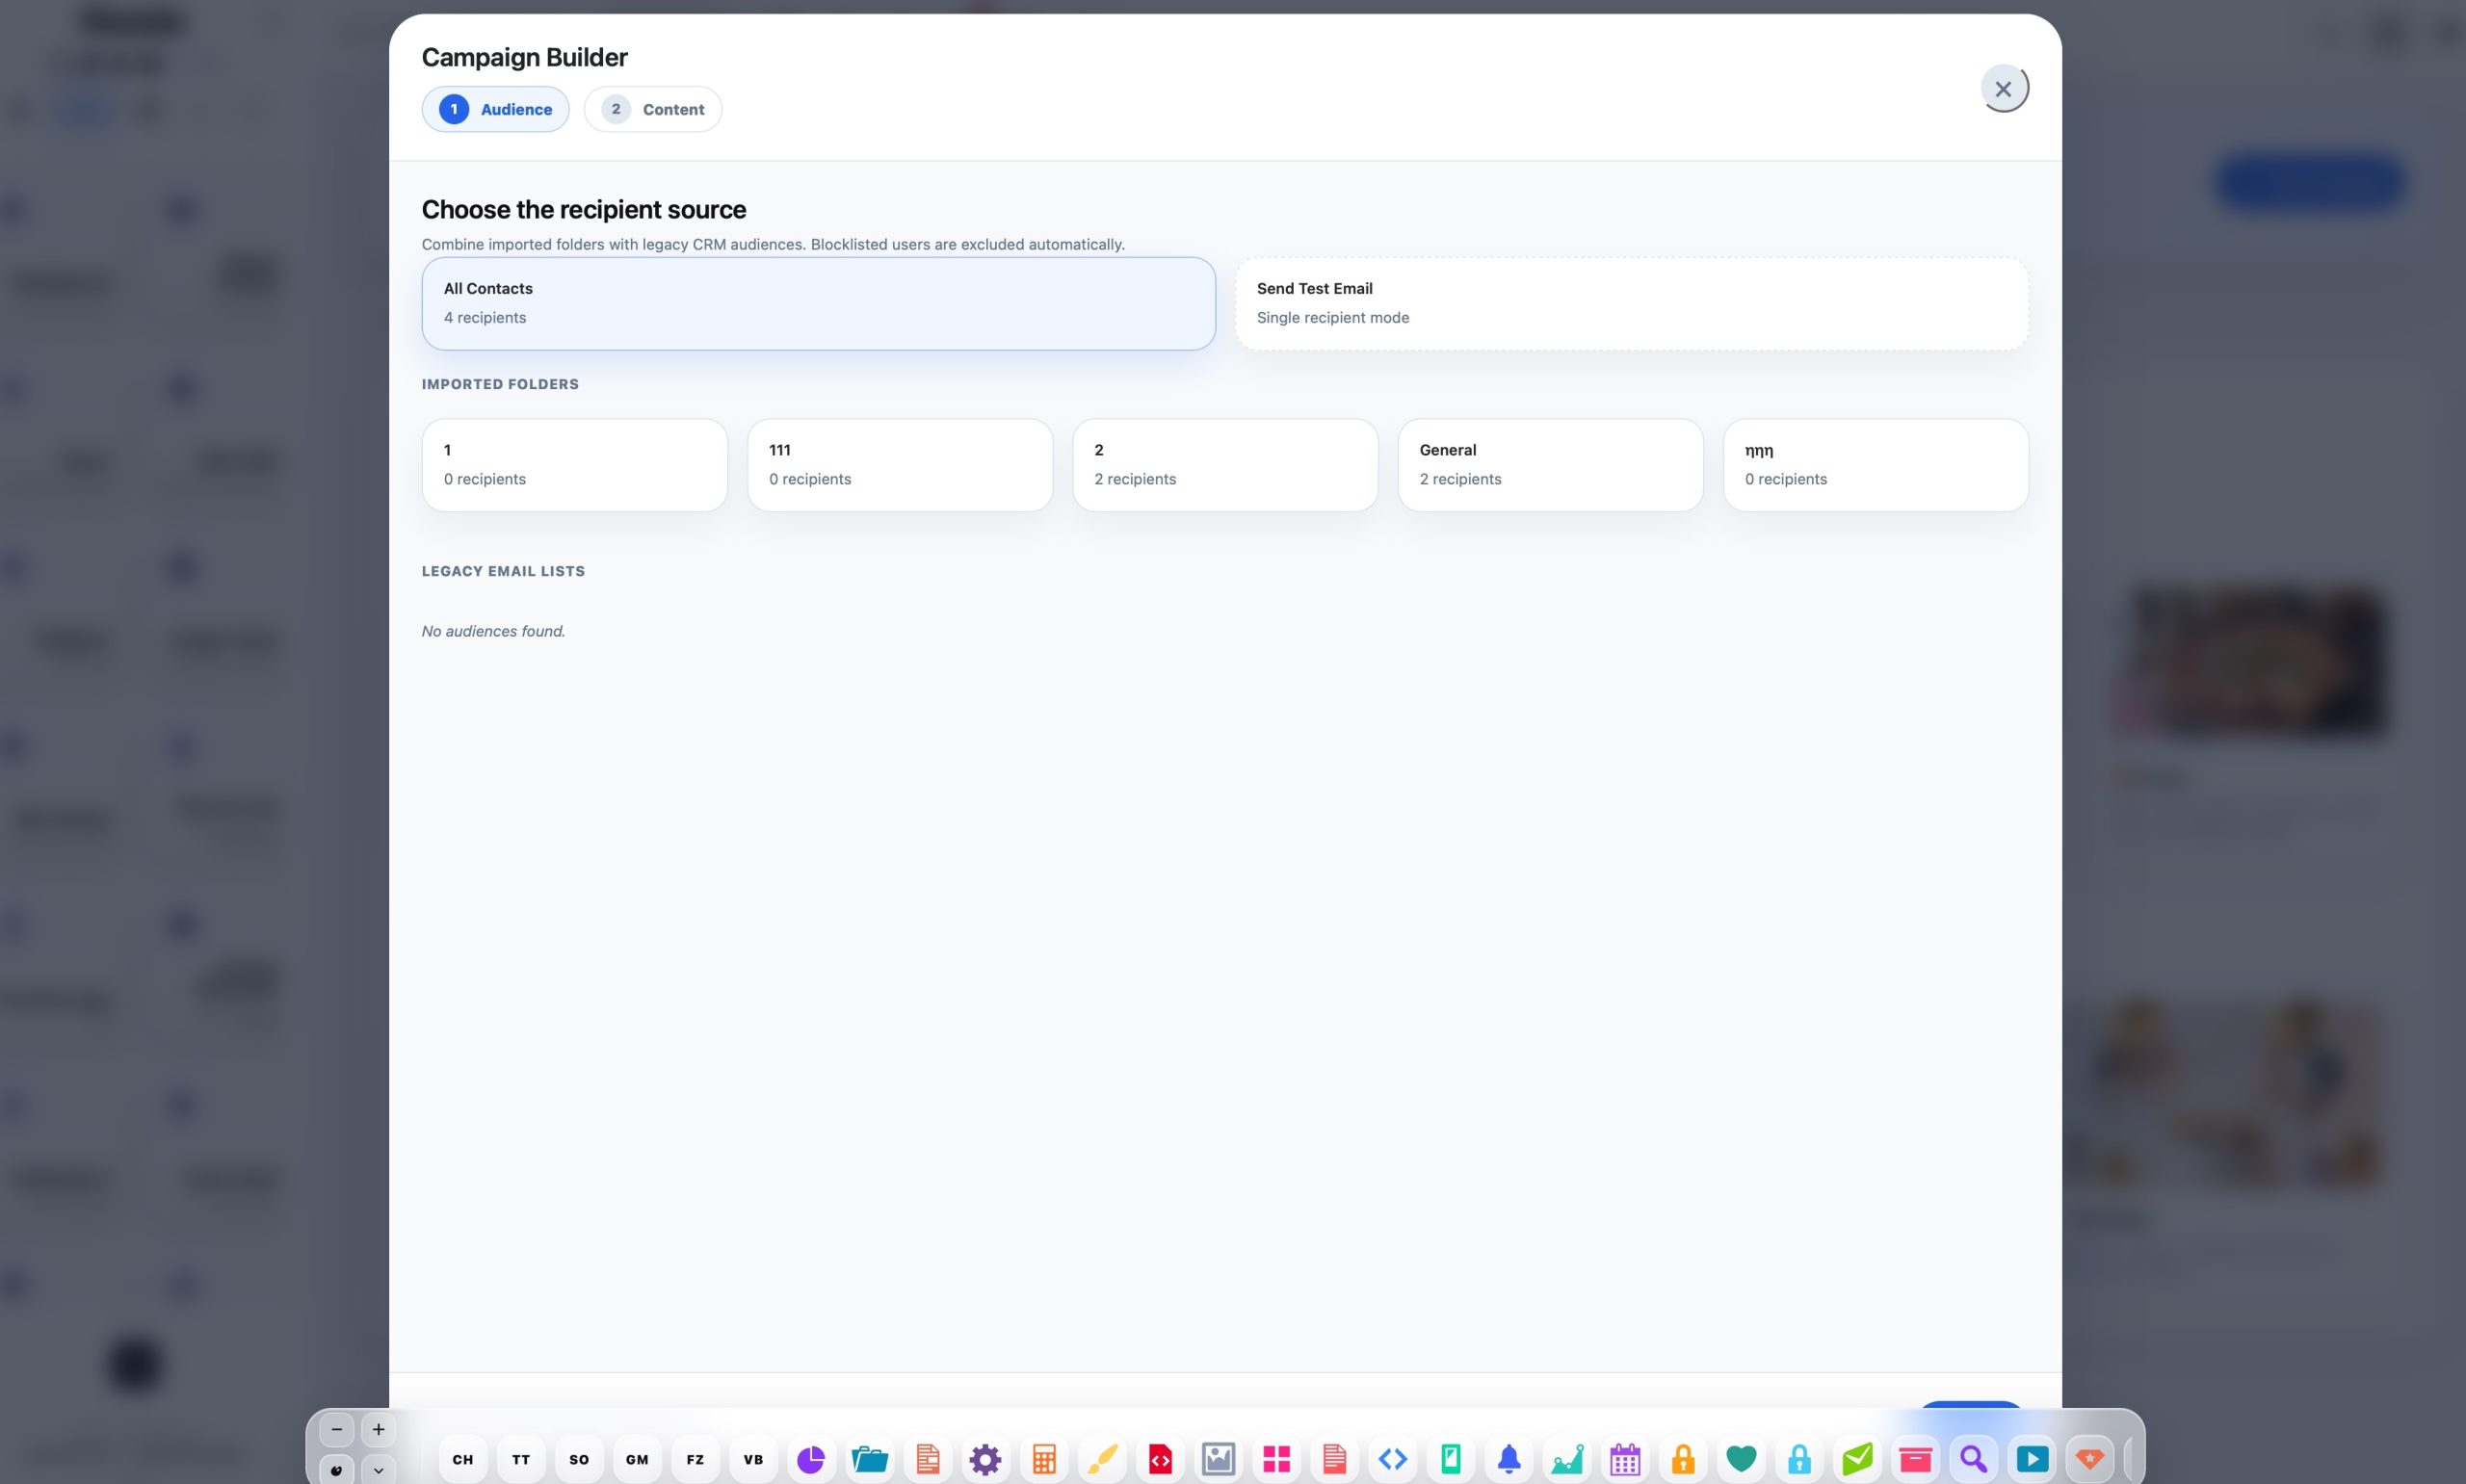The image size is (2466, 1484).
Task: Open the teal growth chart dock icon
Action: point(1567,1459)
